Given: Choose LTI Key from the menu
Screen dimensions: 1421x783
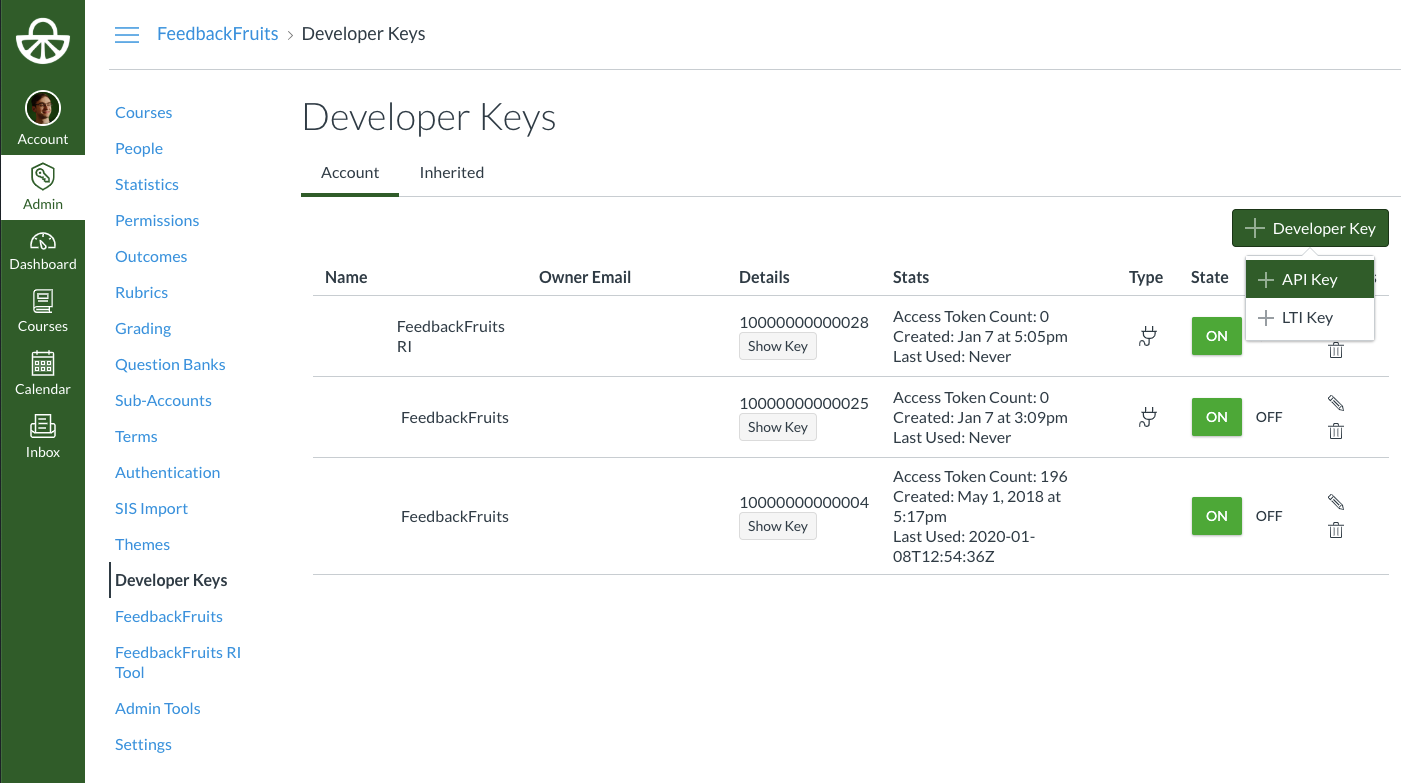Looking at the screenshot, I should pos(1310,318).
